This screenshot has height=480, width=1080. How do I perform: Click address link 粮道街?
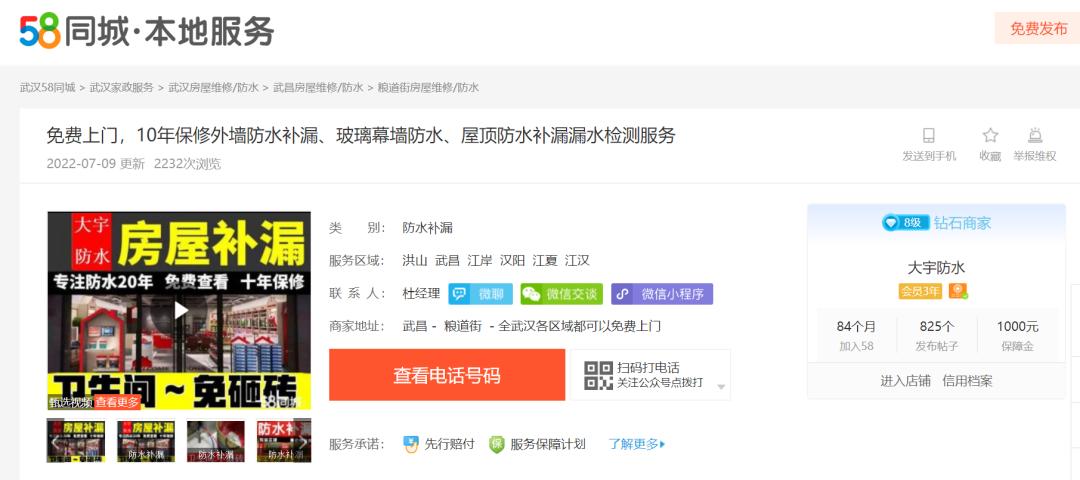pyautogui.click(x=462, y=326)
